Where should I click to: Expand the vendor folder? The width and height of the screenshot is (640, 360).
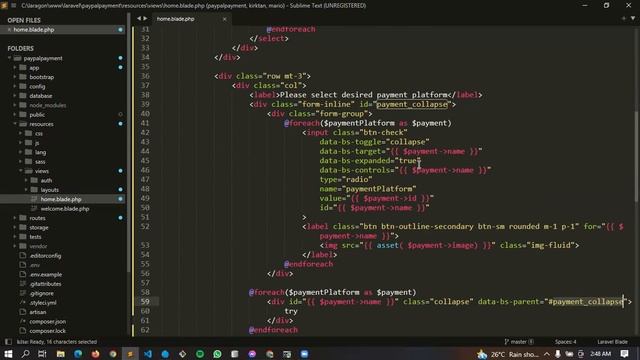pyautogui.click(x=15, y=247)
